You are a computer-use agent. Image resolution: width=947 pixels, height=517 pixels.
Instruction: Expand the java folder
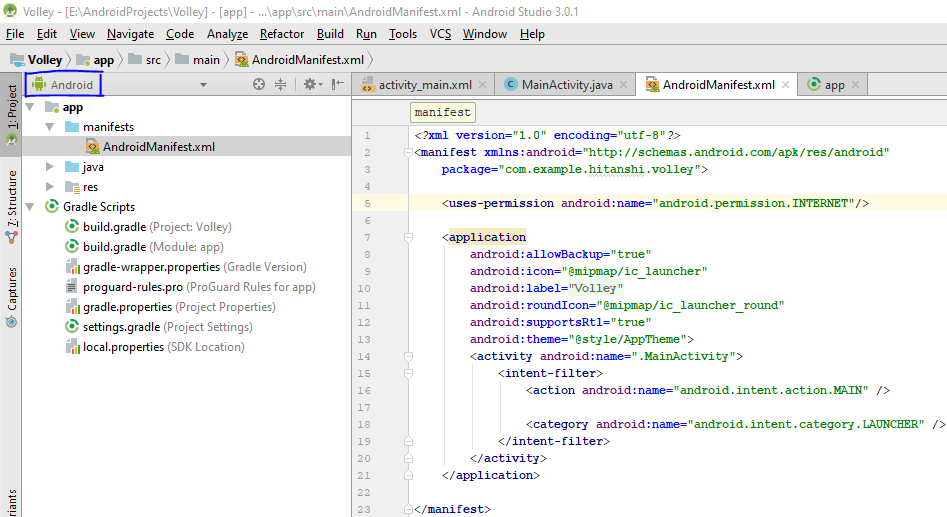coord(51,167)
